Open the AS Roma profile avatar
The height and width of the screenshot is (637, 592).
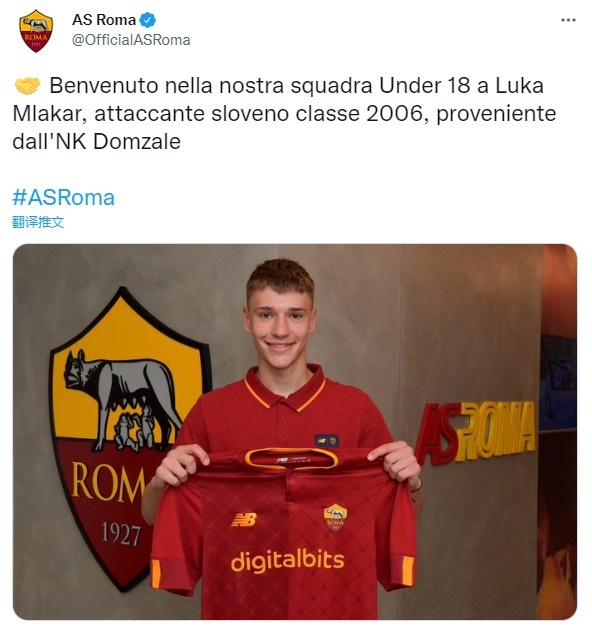pos(36,31)
